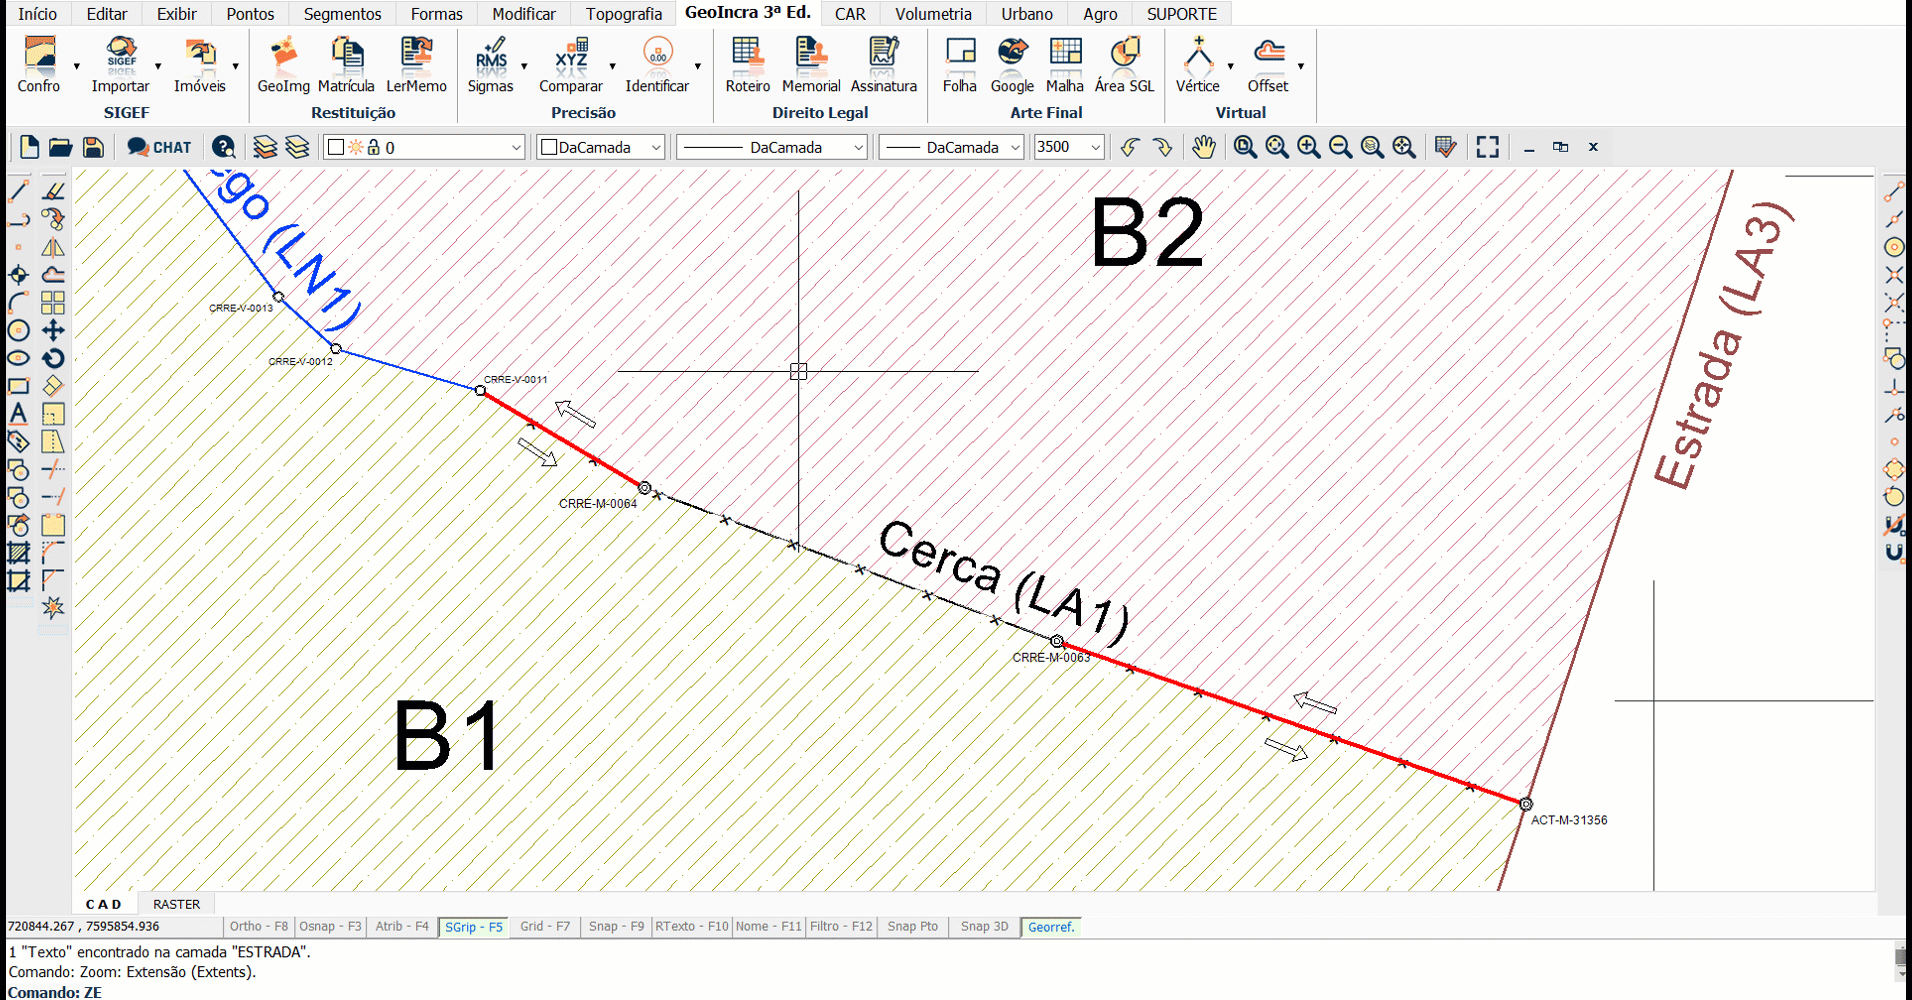This screenshot has height=1000, width=1912.
Task: Activate the pan hand tool
Action: click(x=1203, y=147)
